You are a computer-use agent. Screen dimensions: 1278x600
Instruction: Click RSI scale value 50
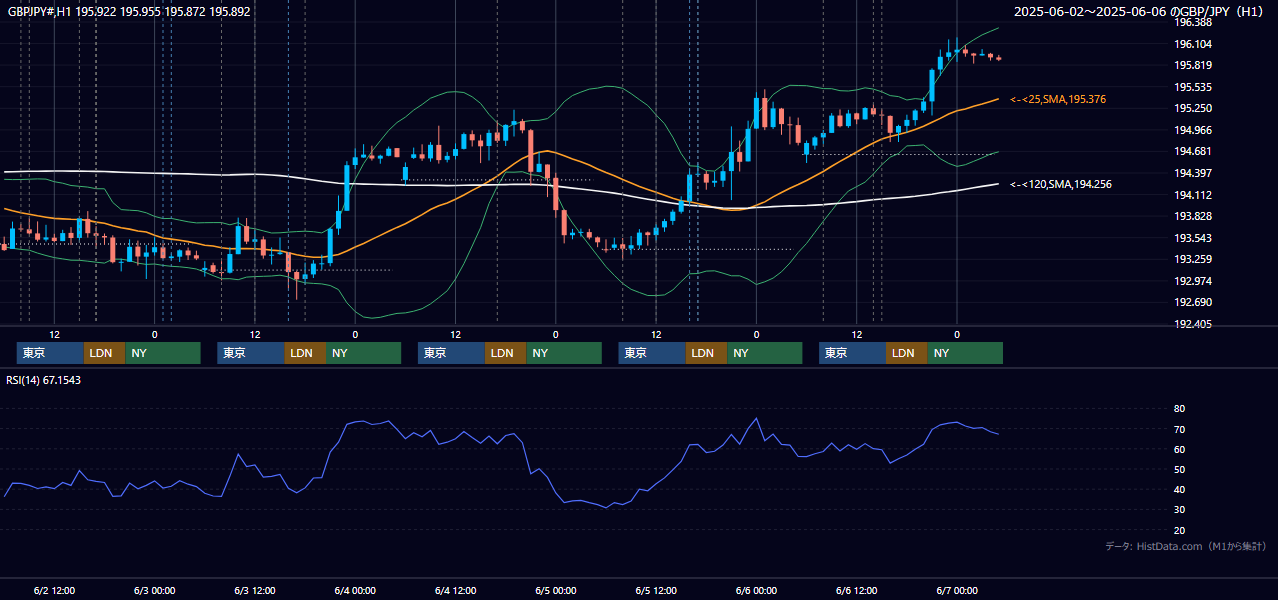click(x=1180, y=469)
